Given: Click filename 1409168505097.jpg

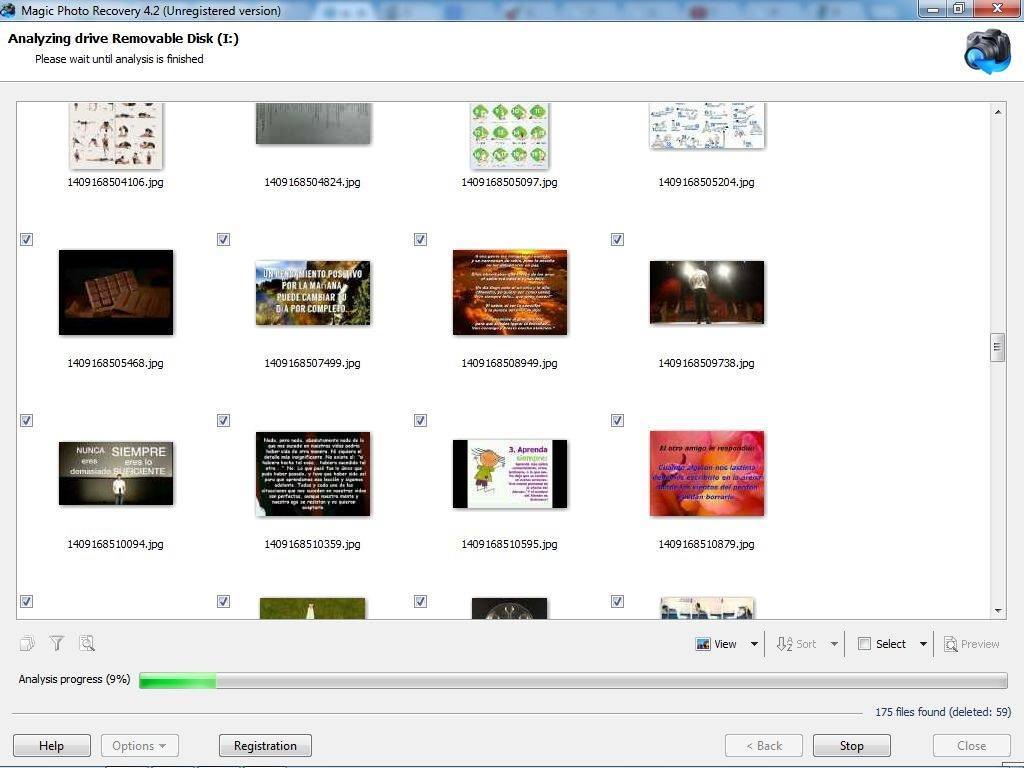Looking at the screenshot, I should pos(509,182).
